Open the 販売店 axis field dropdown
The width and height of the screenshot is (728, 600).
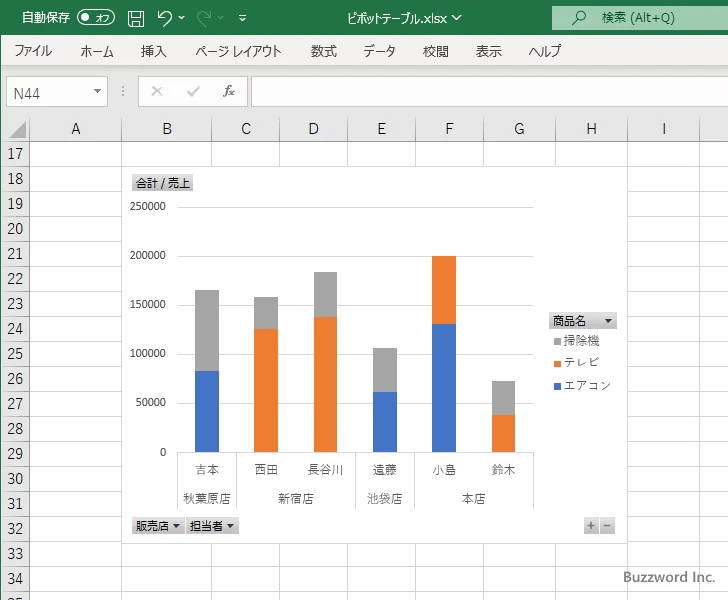tap(158, 526)
